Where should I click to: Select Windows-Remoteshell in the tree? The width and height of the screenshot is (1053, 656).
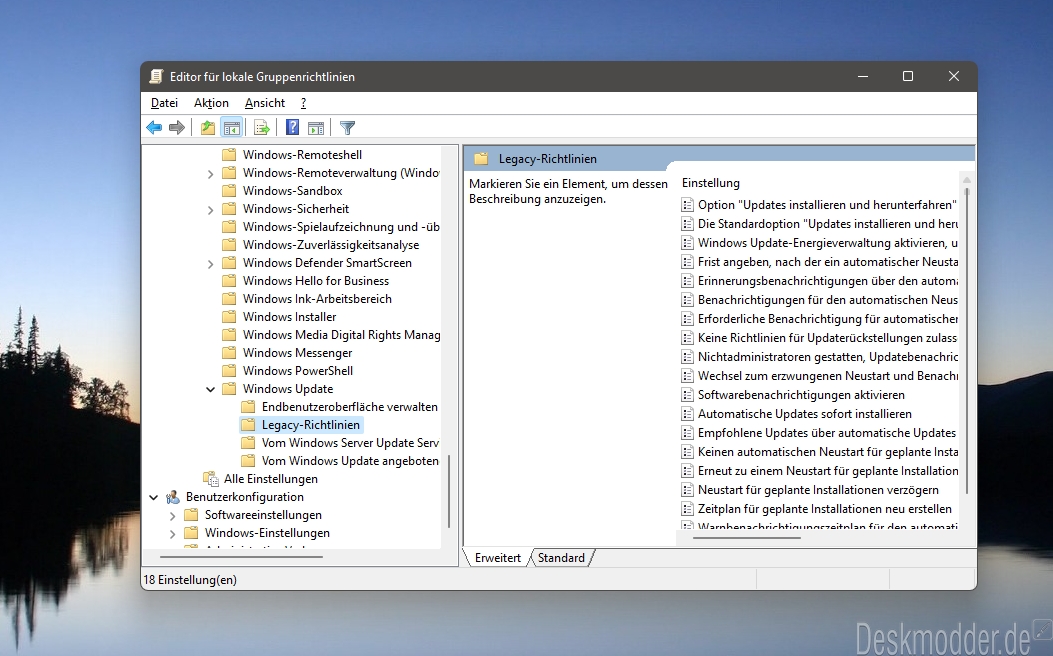click(302, 154)
